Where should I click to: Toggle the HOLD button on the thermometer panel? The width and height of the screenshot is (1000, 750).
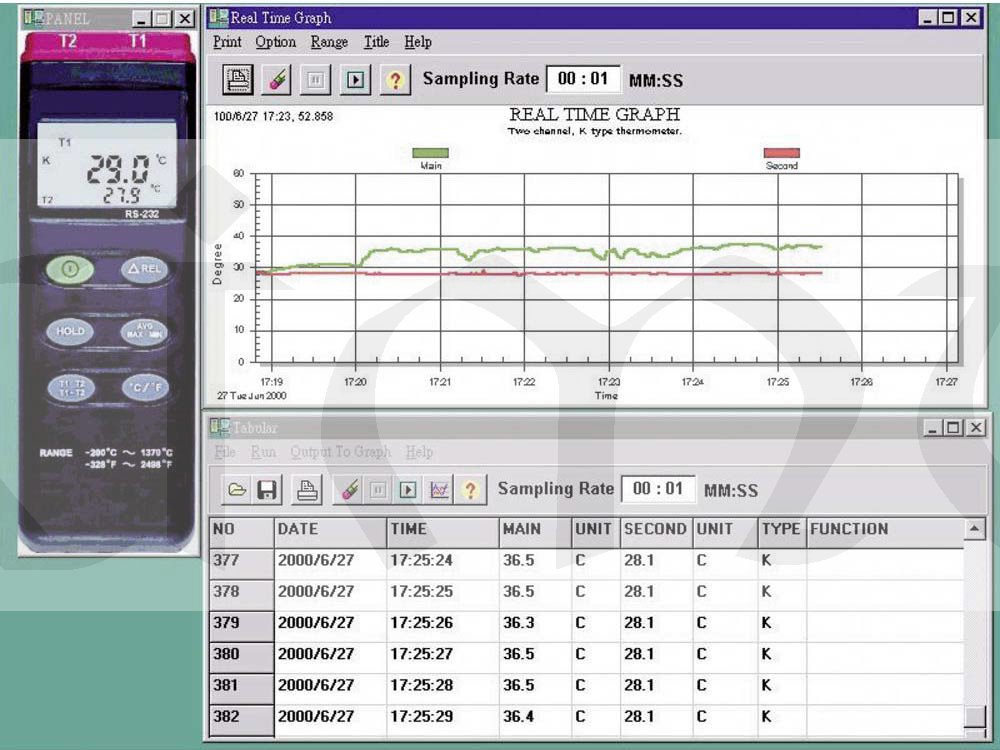[x=70, y=331]
